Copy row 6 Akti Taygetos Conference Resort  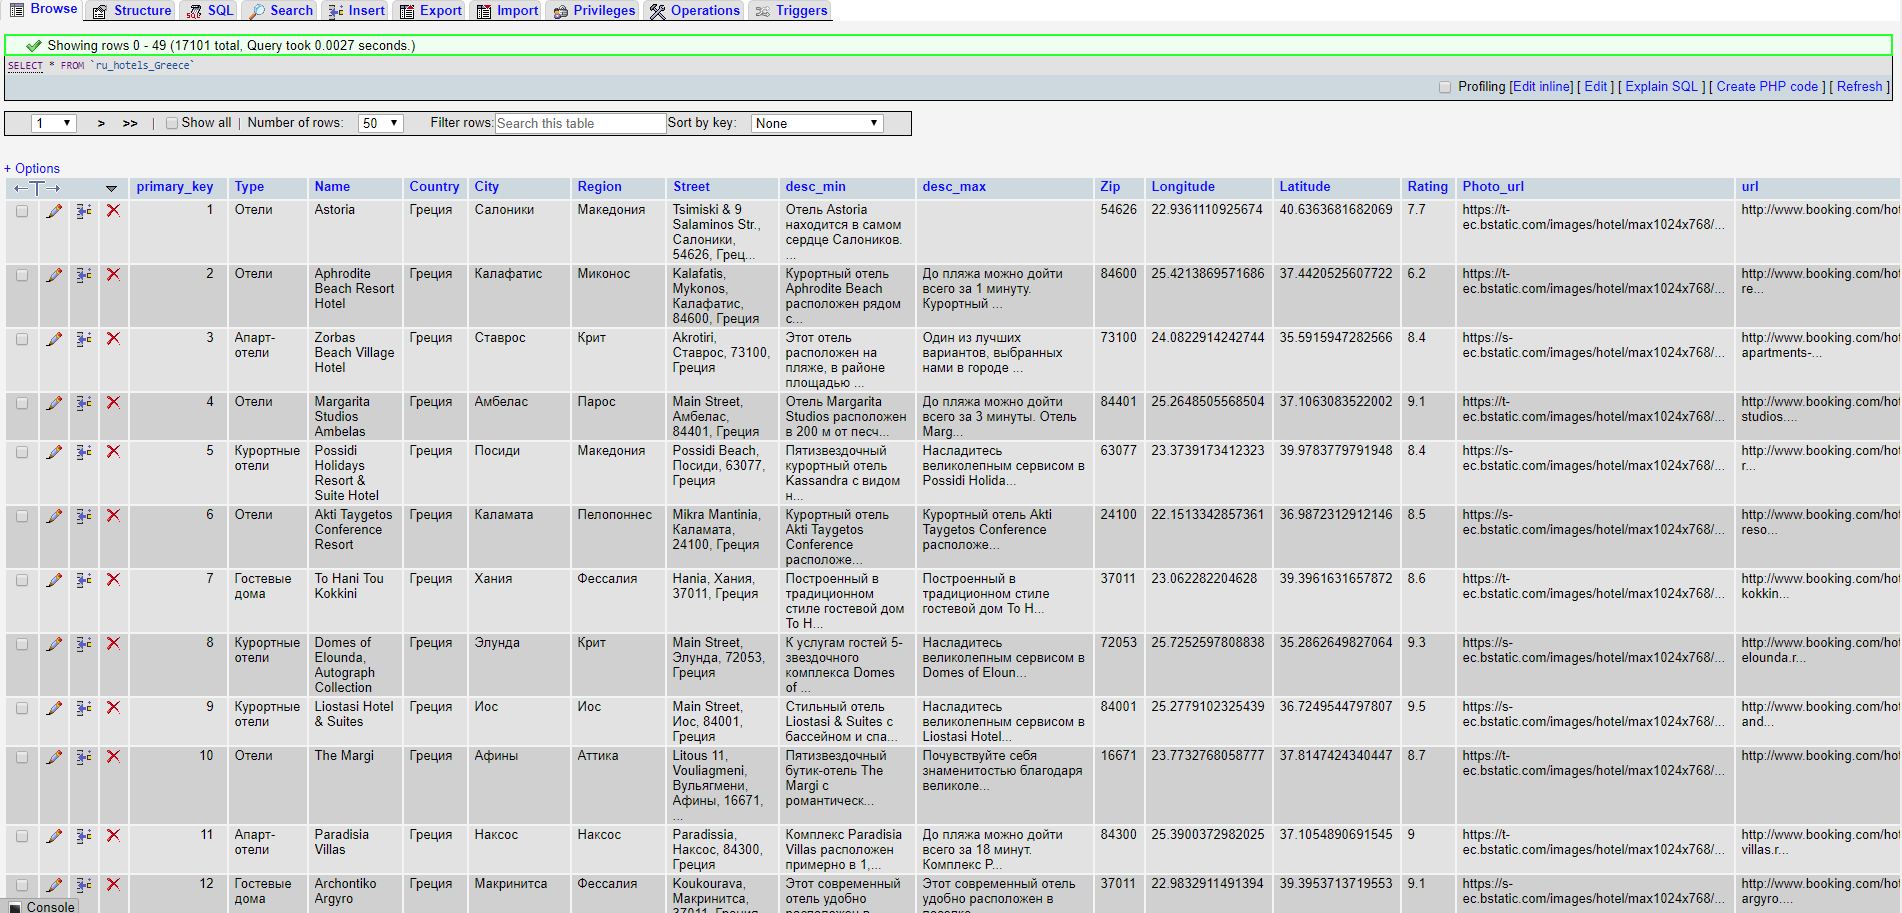pyautogui.click(x=84, y=516)
